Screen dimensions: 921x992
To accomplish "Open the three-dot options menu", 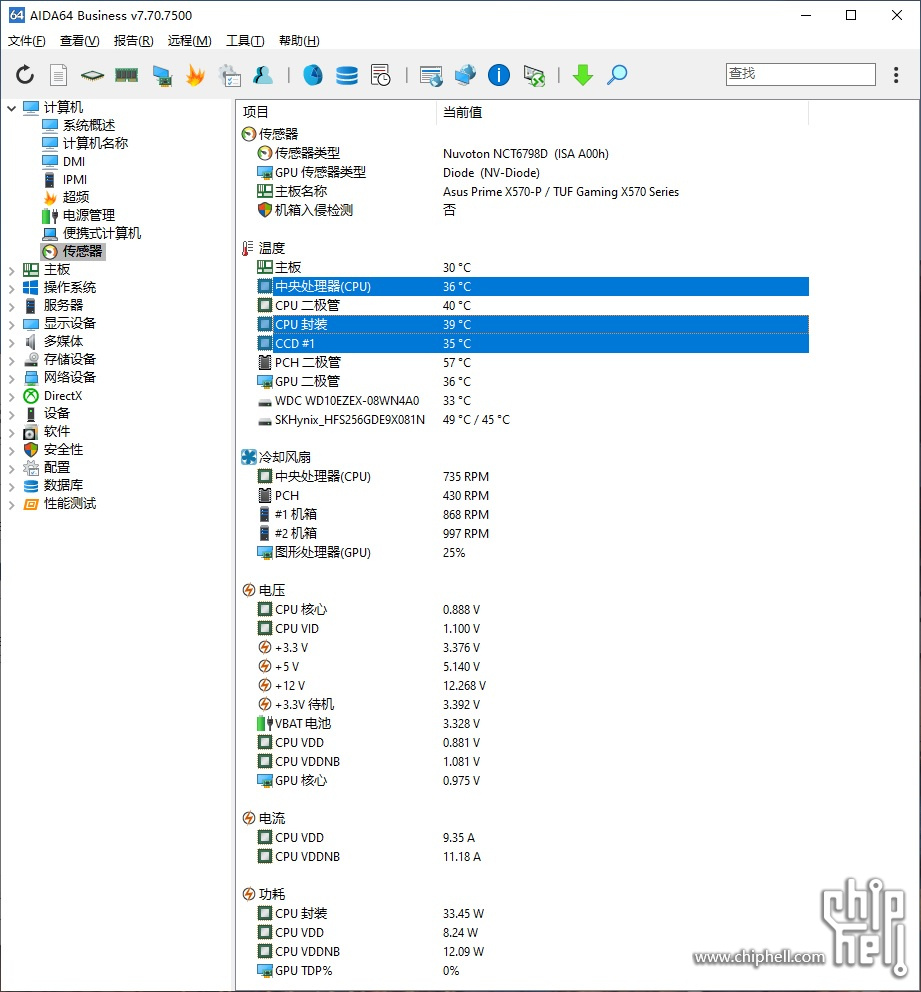I will 896,75.
